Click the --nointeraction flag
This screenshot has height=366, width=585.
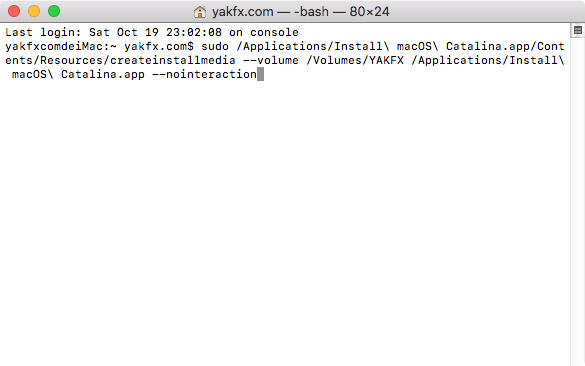pos(204,74)
